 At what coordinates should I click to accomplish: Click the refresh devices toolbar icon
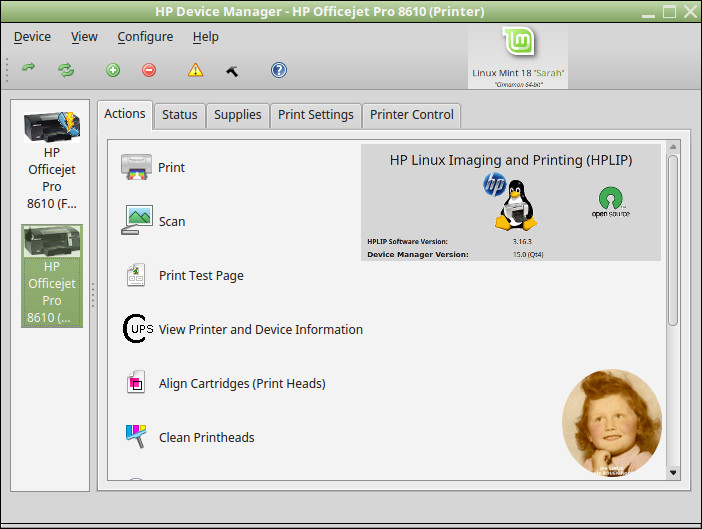click(66, 70)
